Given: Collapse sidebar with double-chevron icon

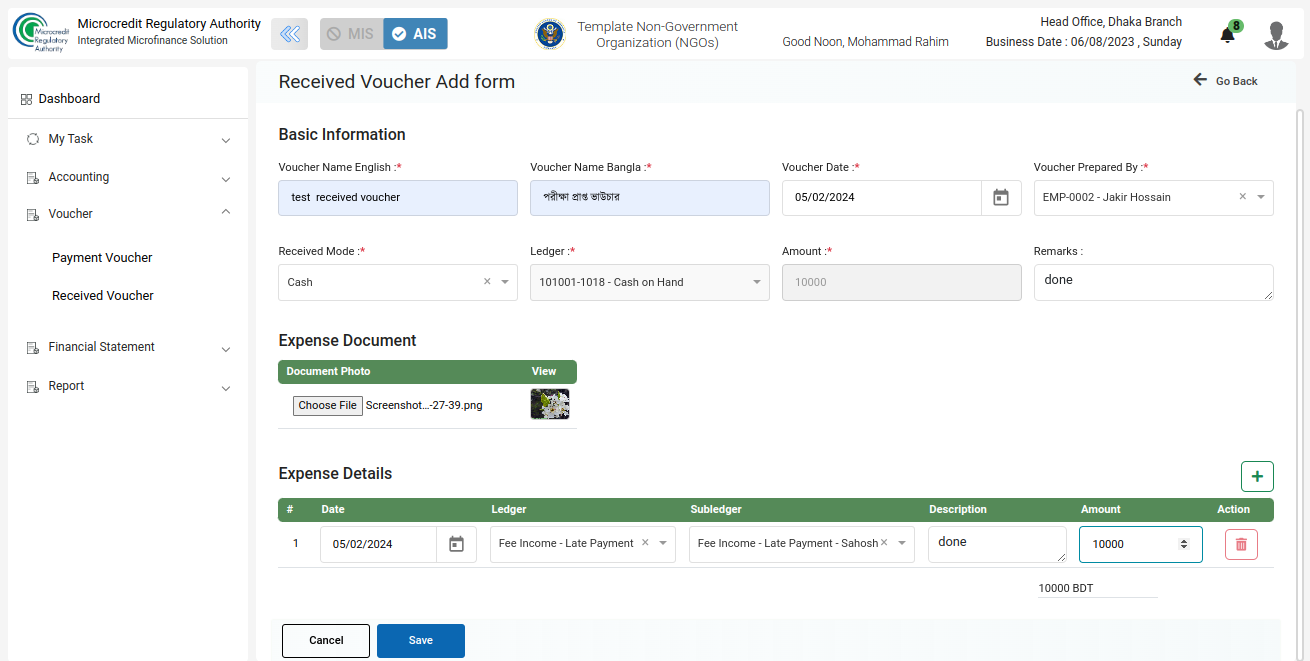Looking at the screenshot, I should click(x=290, y=34).
